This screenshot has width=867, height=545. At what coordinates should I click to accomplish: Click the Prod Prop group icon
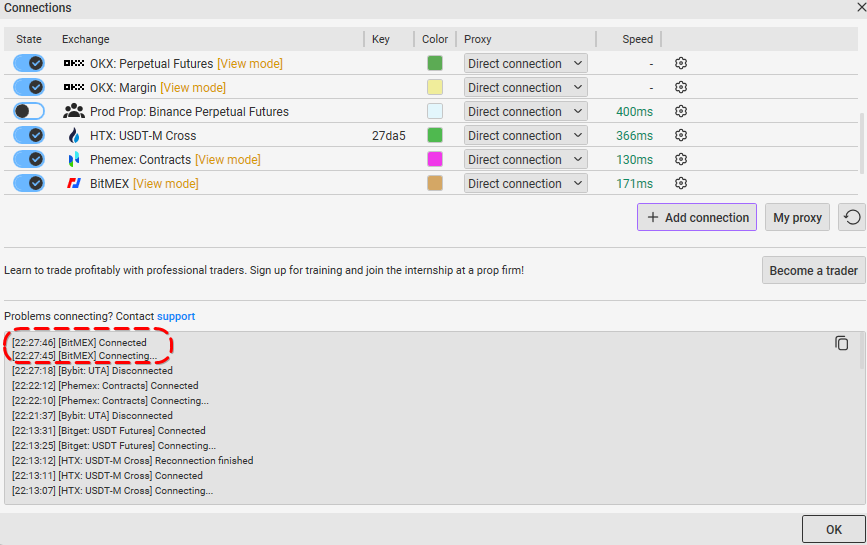coord(73,111)
